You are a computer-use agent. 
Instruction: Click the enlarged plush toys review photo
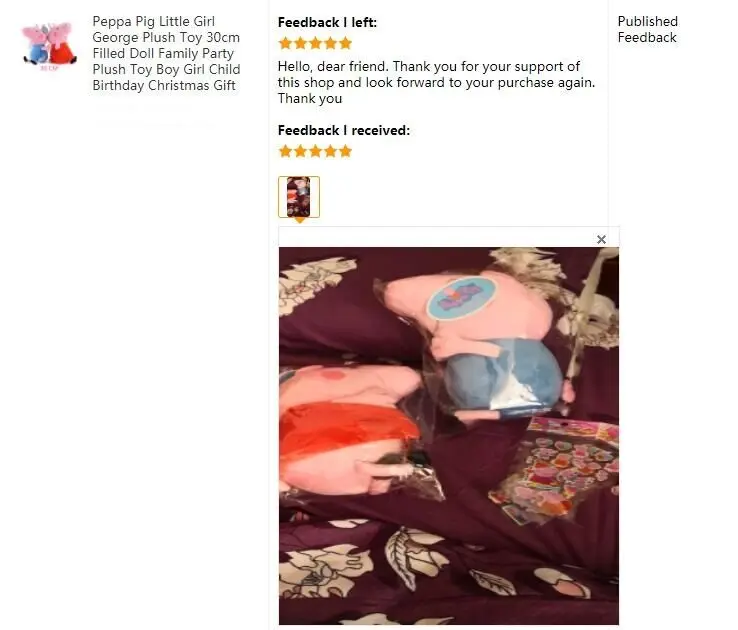coord(449,436)
